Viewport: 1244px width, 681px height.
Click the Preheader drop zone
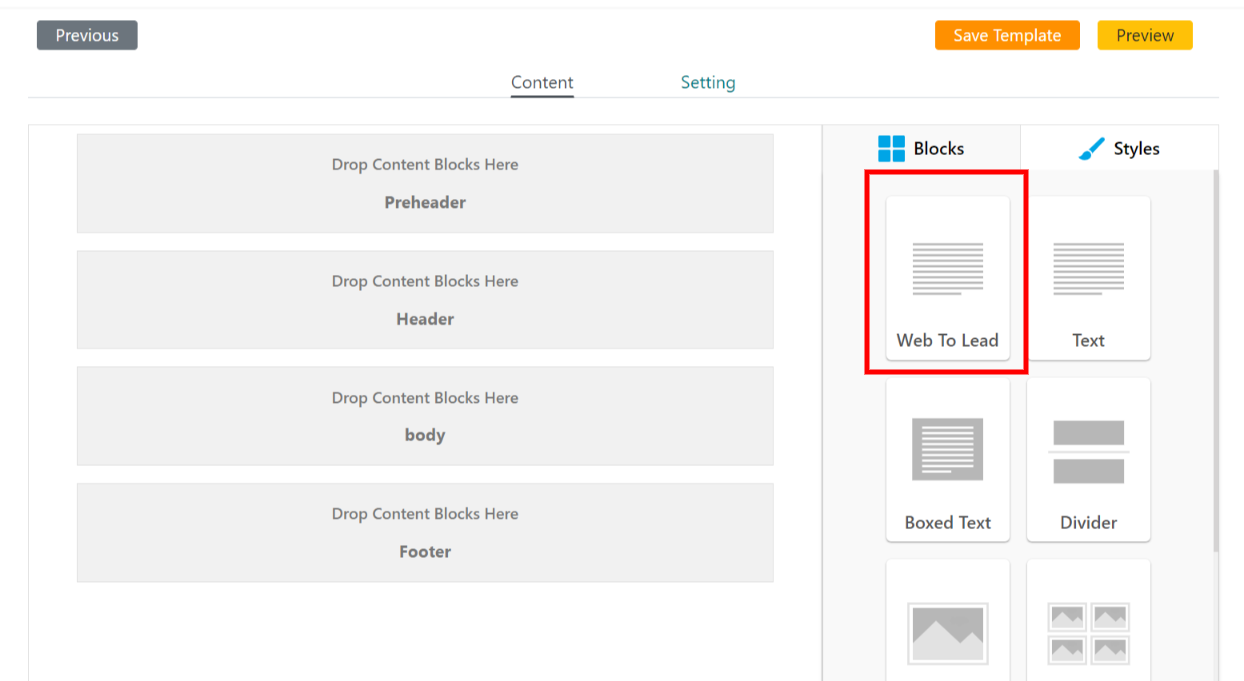coord(425,183)
